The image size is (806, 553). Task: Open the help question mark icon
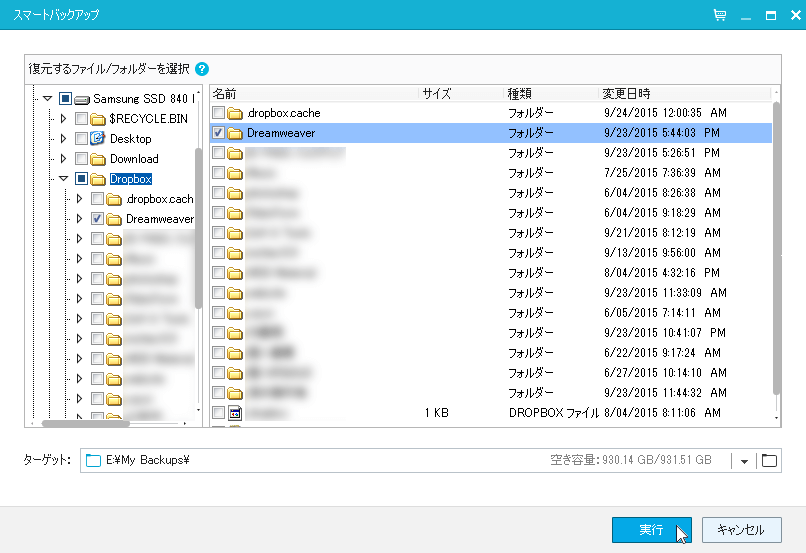click(202, 69)
